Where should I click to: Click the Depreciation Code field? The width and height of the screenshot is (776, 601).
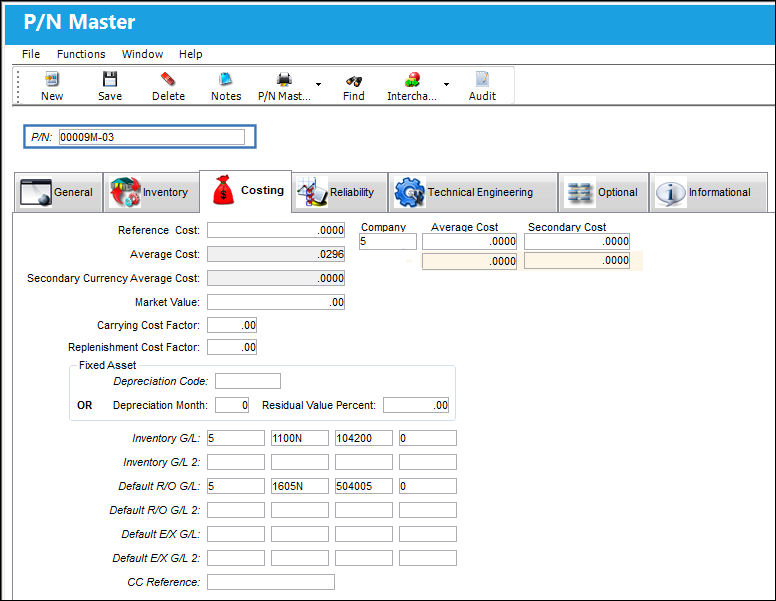247,381
